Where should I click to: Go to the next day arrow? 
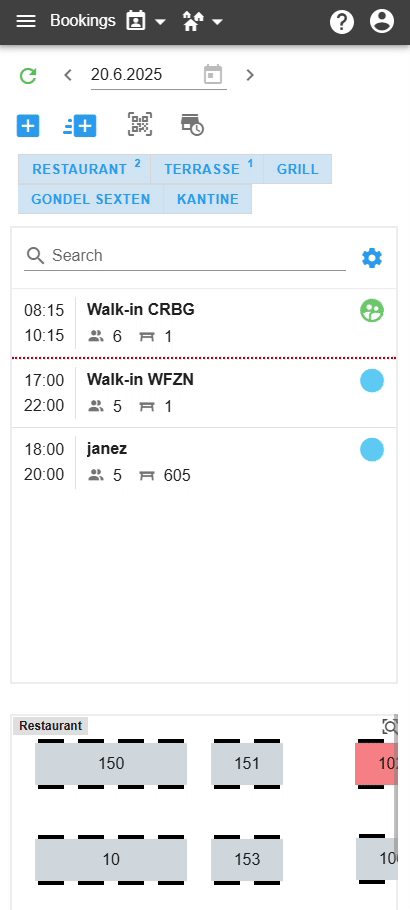click(250, 75)
